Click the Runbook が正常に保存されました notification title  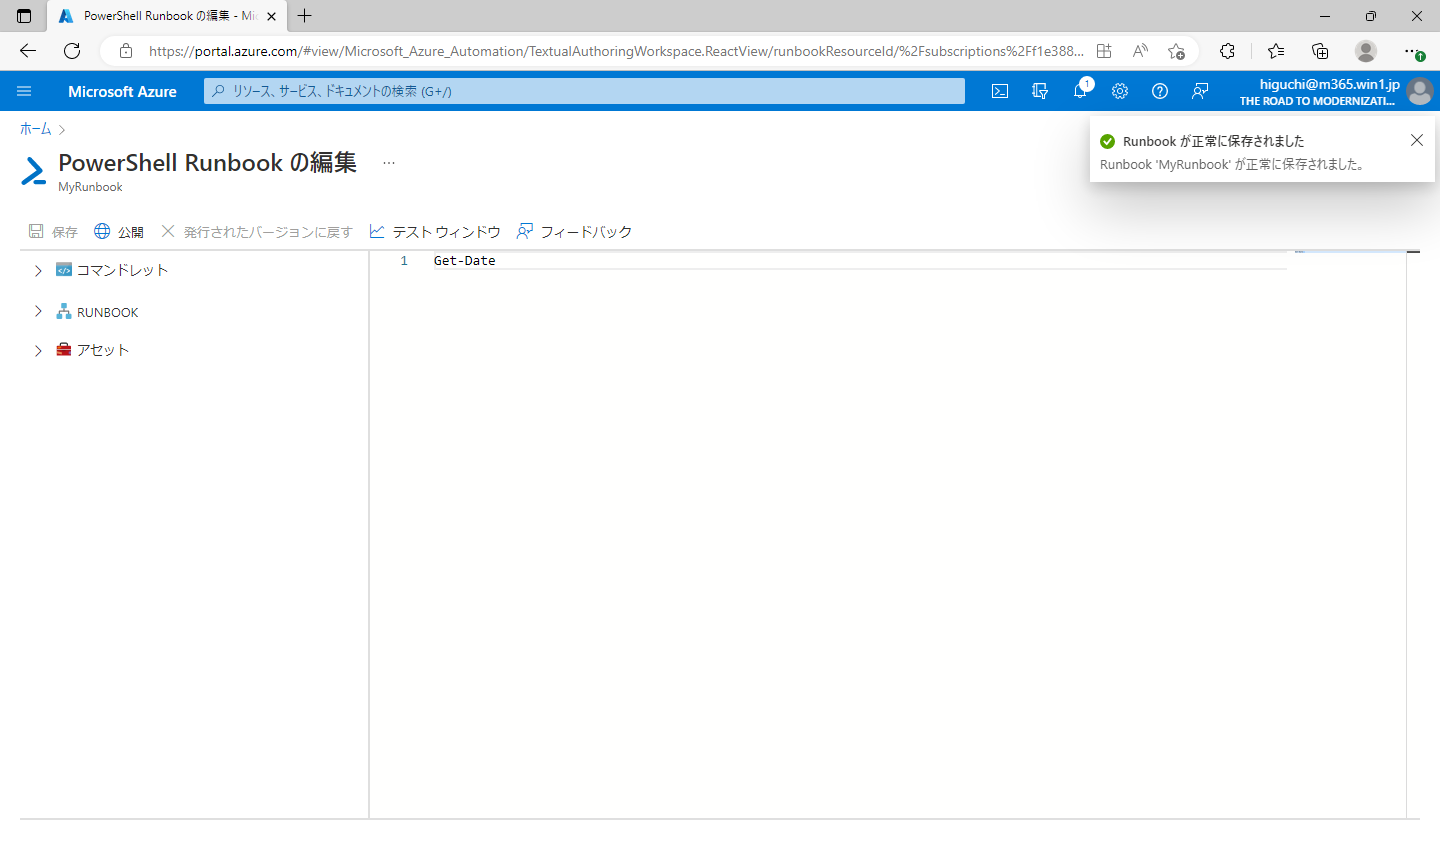1213,141
